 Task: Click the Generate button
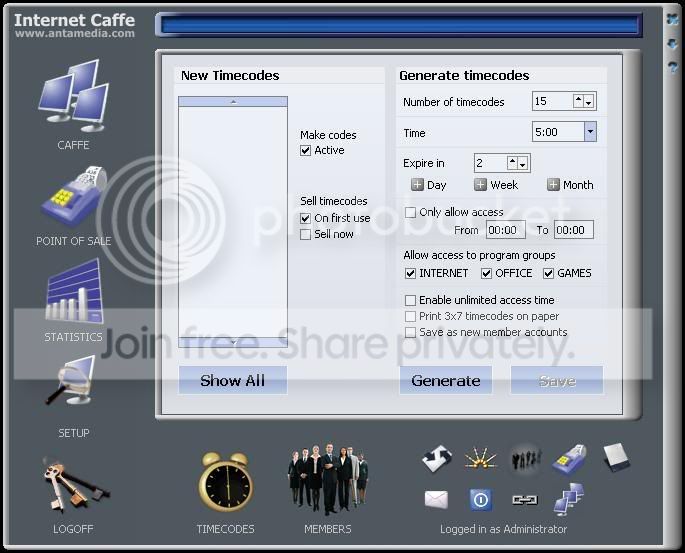tap(446, 380)
